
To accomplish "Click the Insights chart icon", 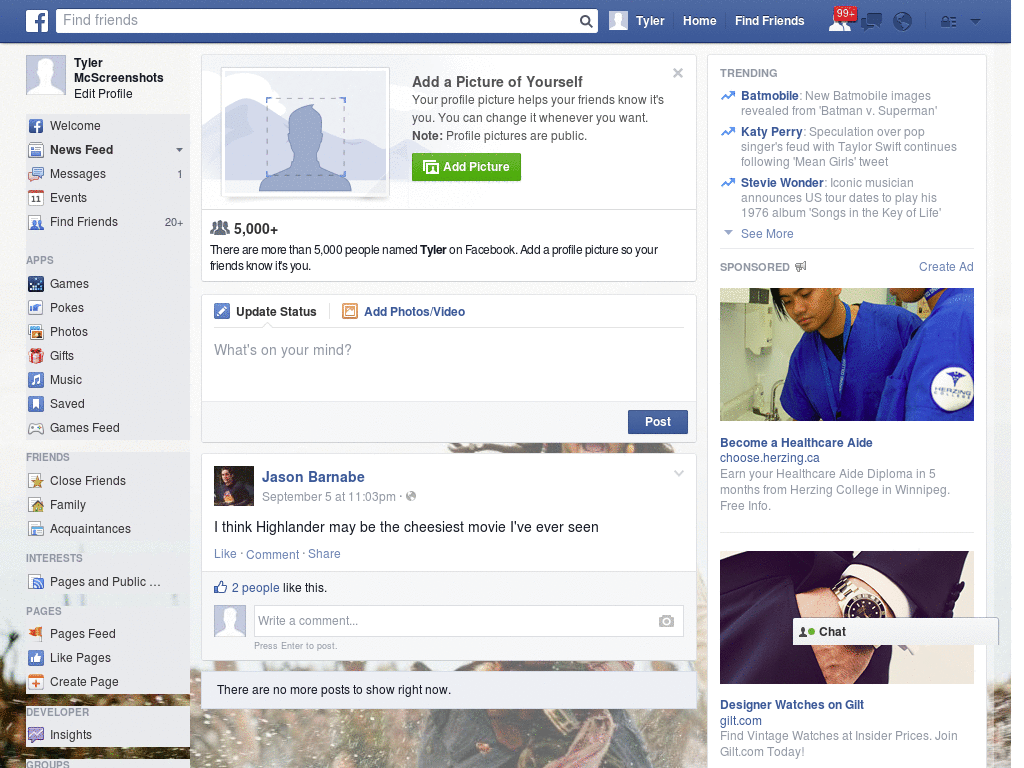I will click(x=36, y=735).
